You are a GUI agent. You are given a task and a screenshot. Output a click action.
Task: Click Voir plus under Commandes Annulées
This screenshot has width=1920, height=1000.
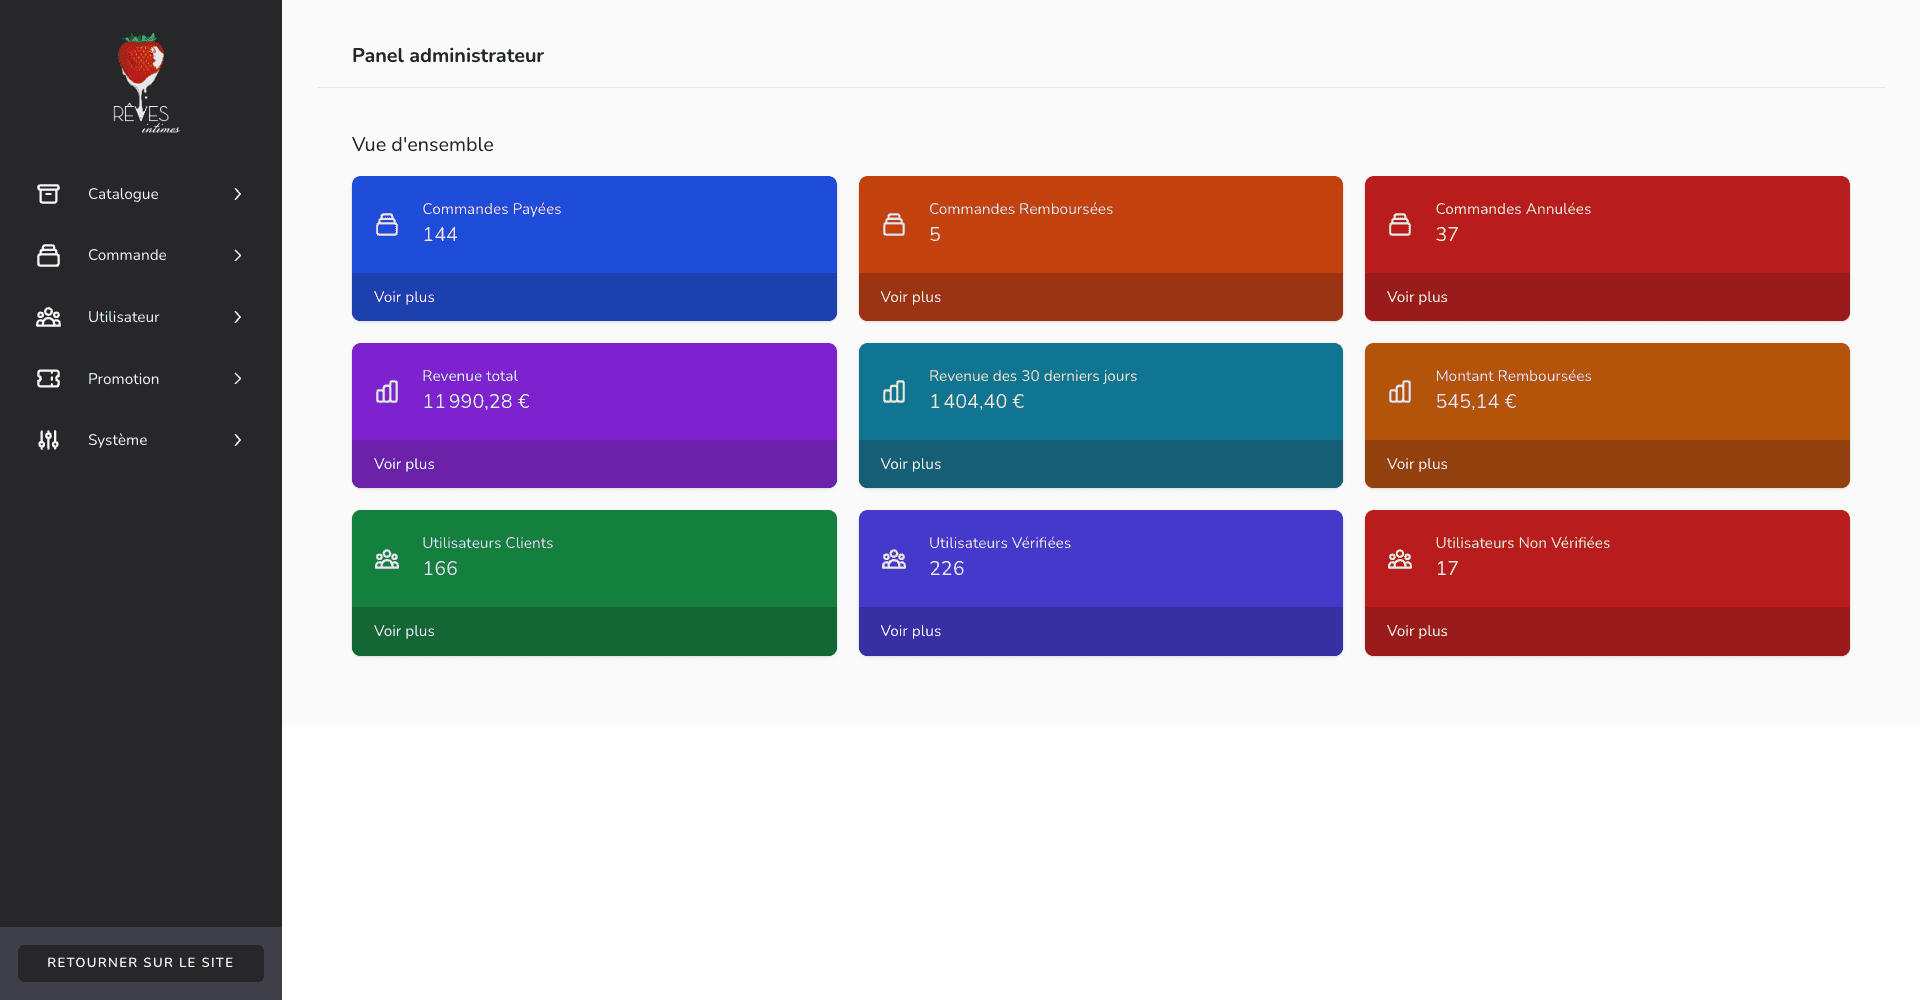pyautogui.click(x=1417, y=297)
